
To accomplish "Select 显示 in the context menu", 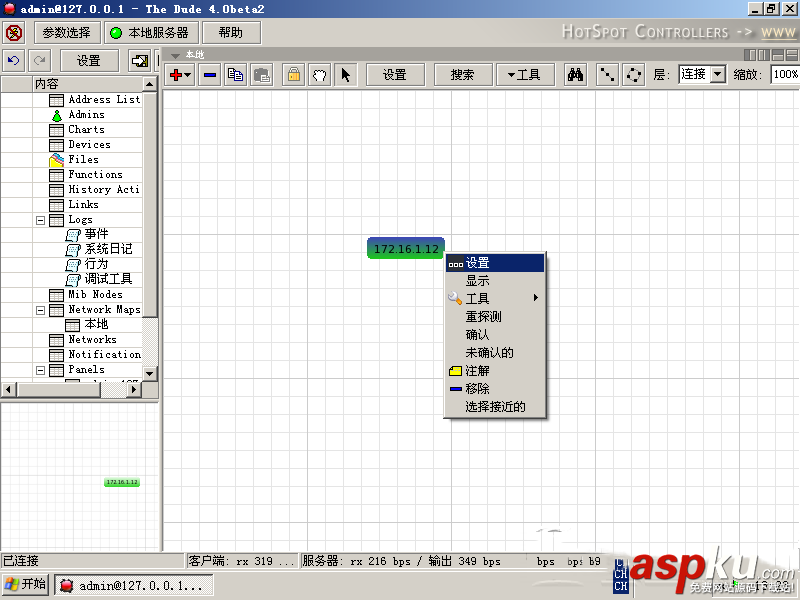I will (x=495, y=281).
